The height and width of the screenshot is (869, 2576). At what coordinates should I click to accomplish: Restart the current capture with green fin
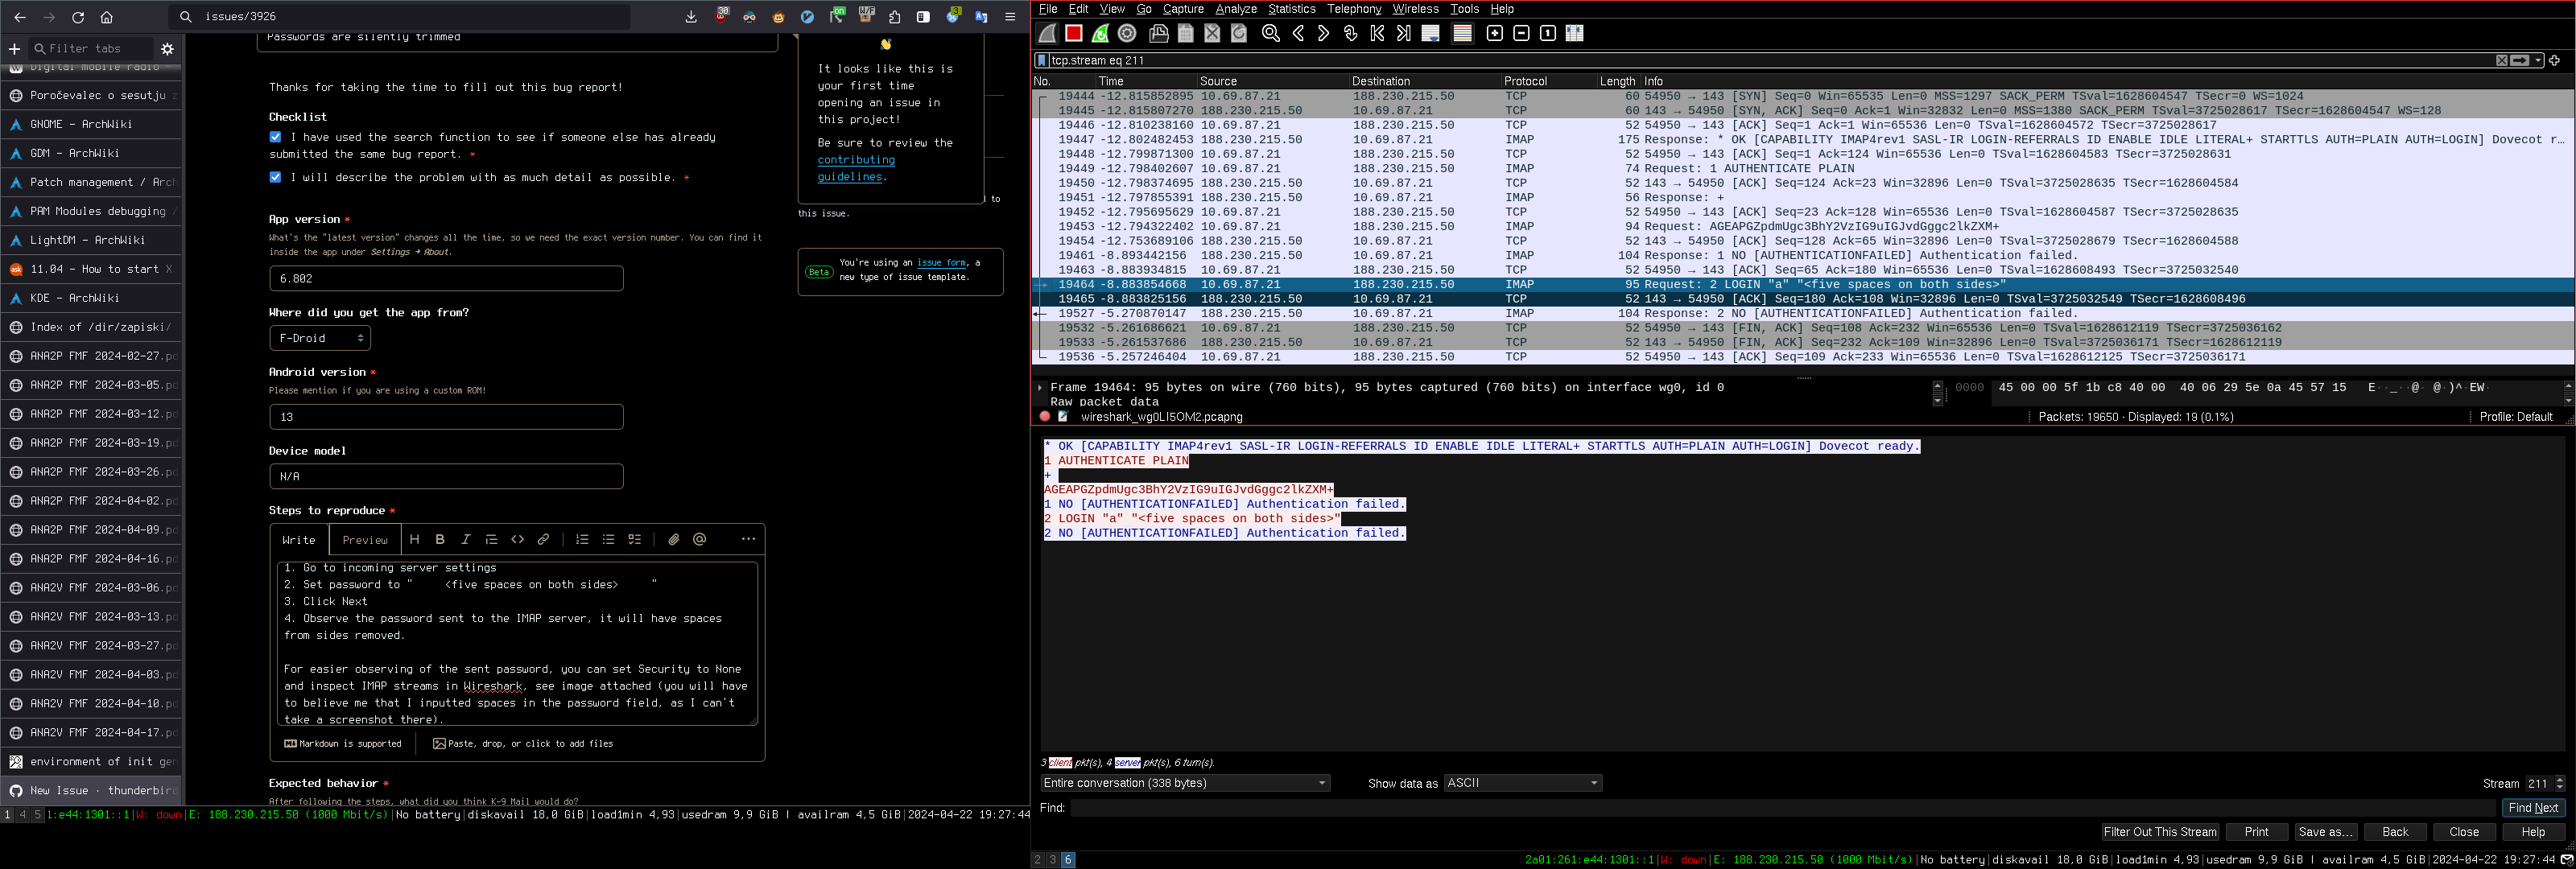point(1100,33)
